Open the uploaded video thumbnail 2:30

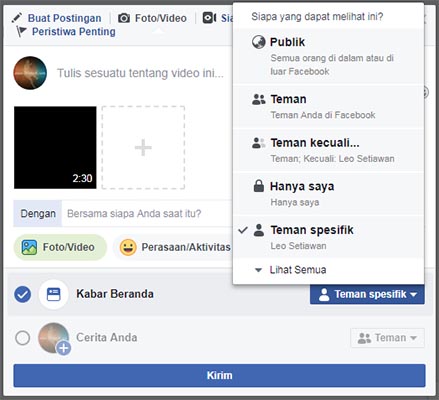click(x=55, y=148)
